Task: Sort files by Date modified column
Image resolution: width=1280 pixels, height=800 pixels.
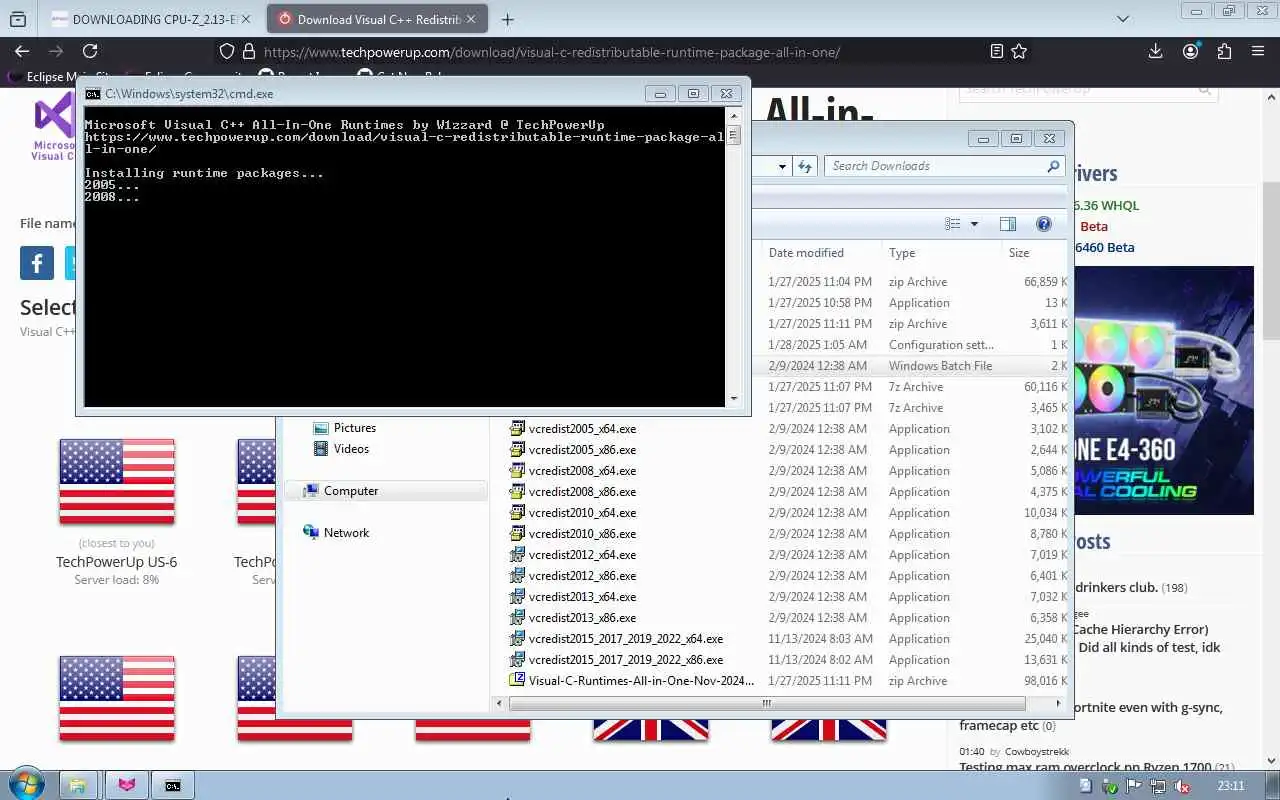Action: [x=820, y=253]
